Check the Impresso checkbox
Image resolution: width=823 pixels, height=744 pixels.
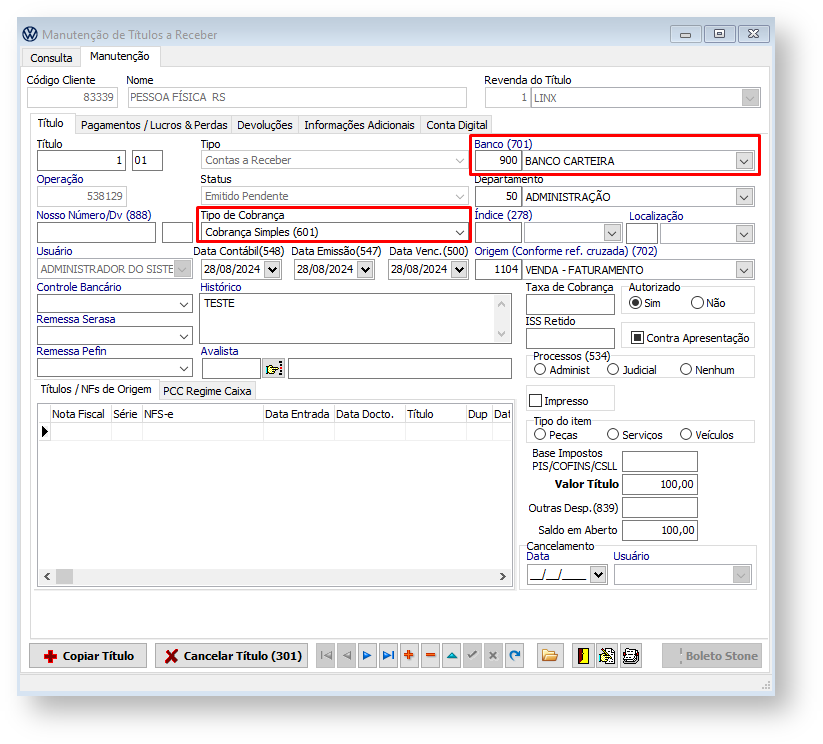tap(535, 401)
